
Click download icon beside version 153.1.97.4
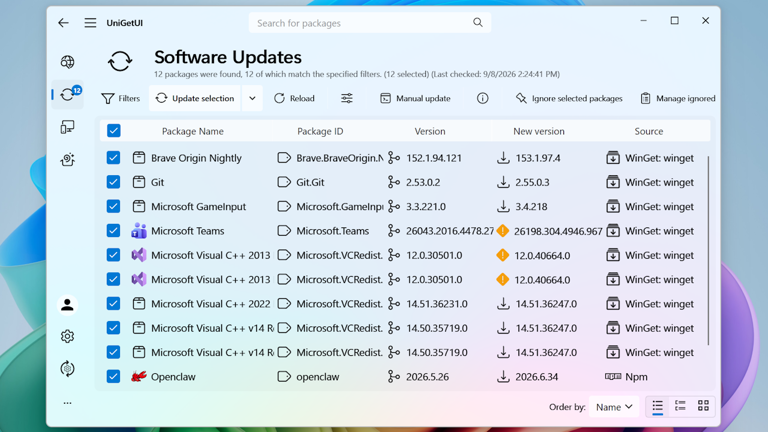click(x=503, y=158)
